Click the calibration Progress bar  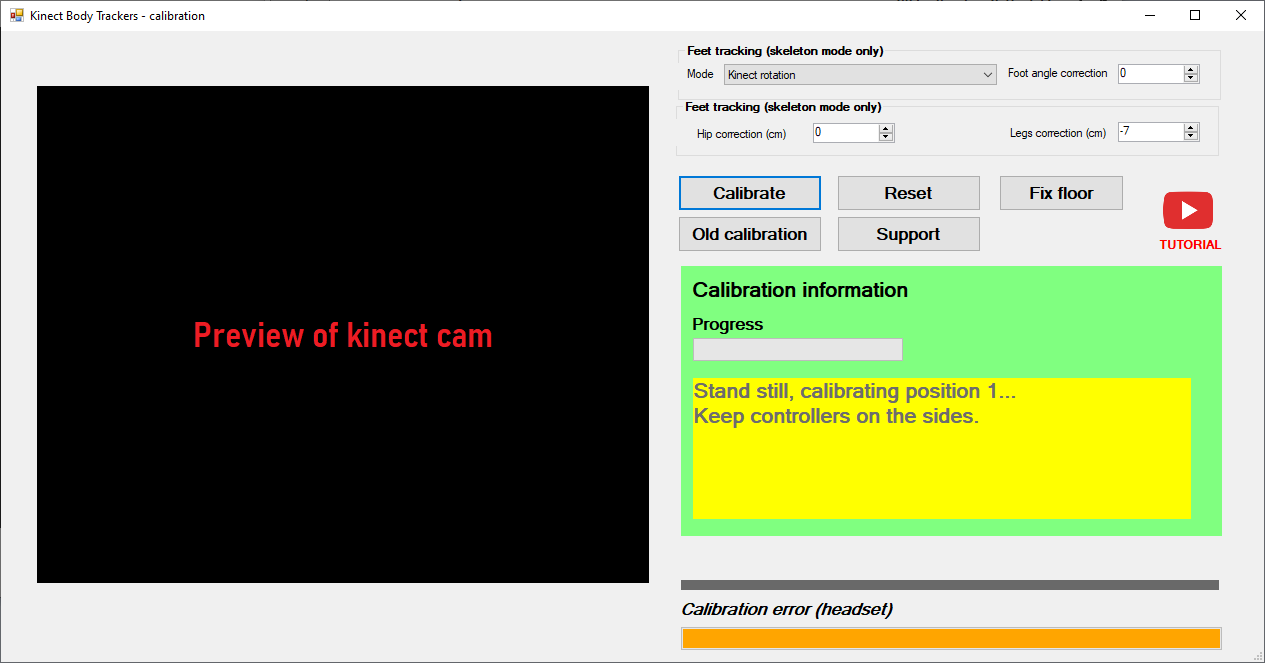click(x=798, y=349)
